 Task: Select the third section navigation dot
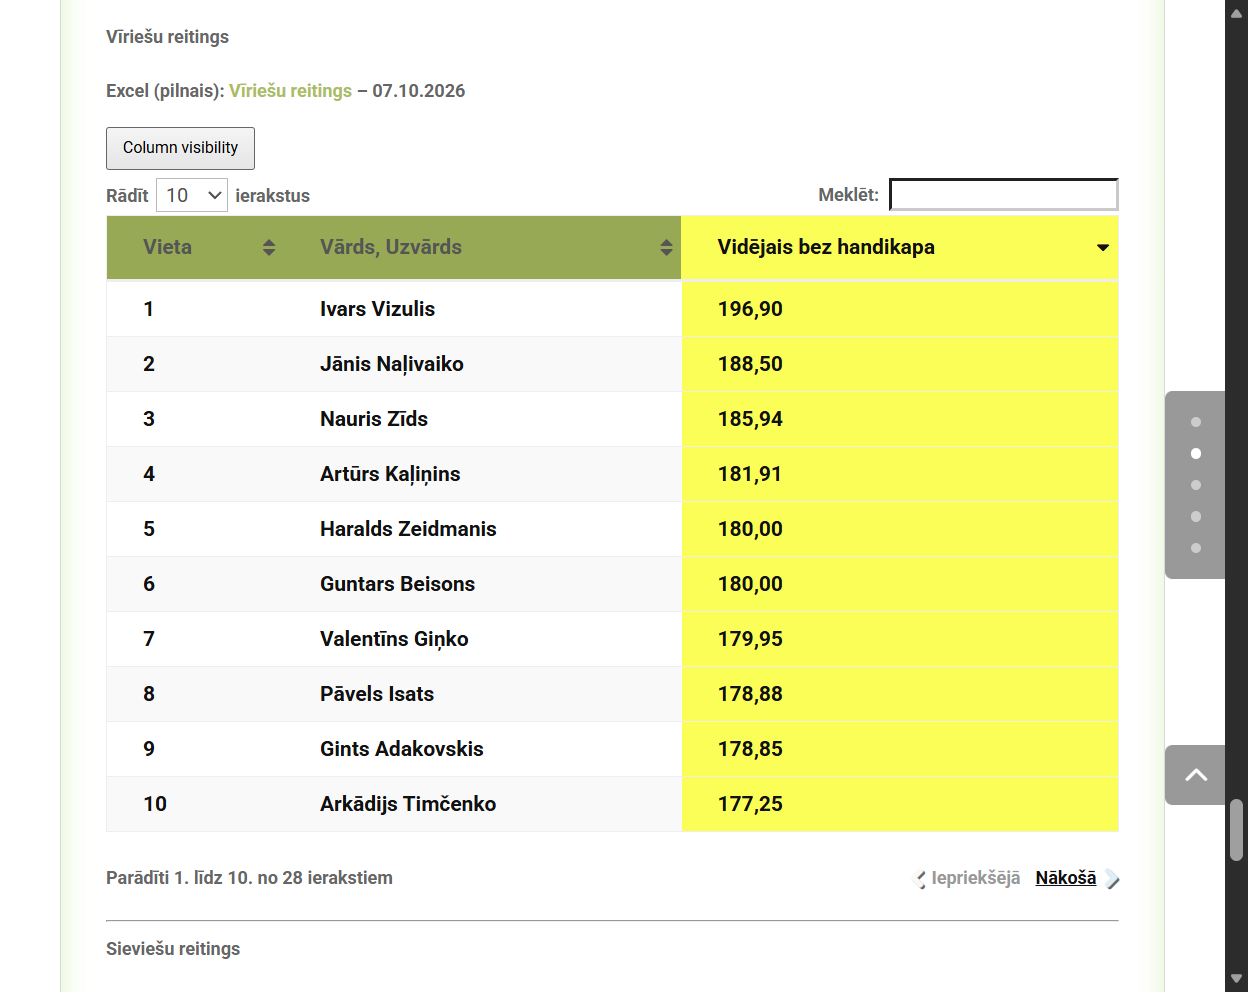pyautogui.click(x=1196, y=485)
